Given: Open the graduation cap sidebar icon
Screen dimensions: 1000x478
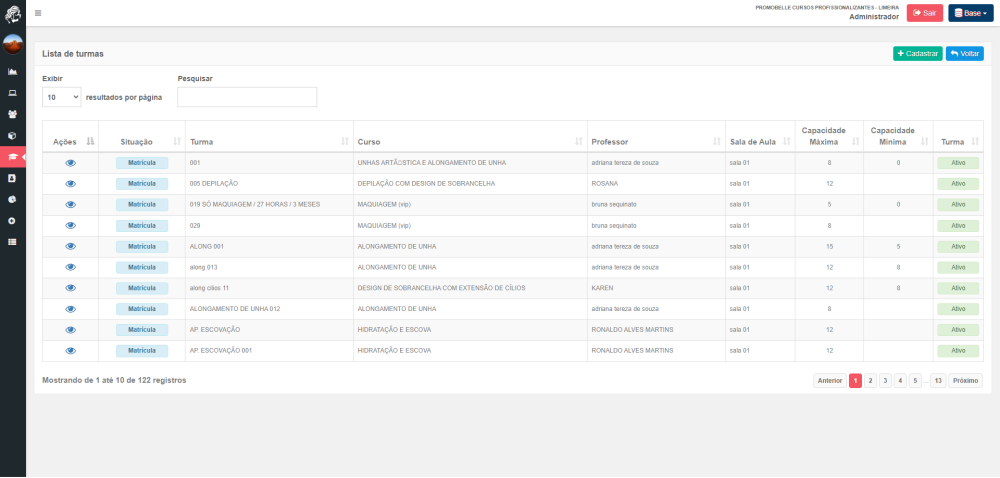Looking at the screenshot, I should 11,157.
